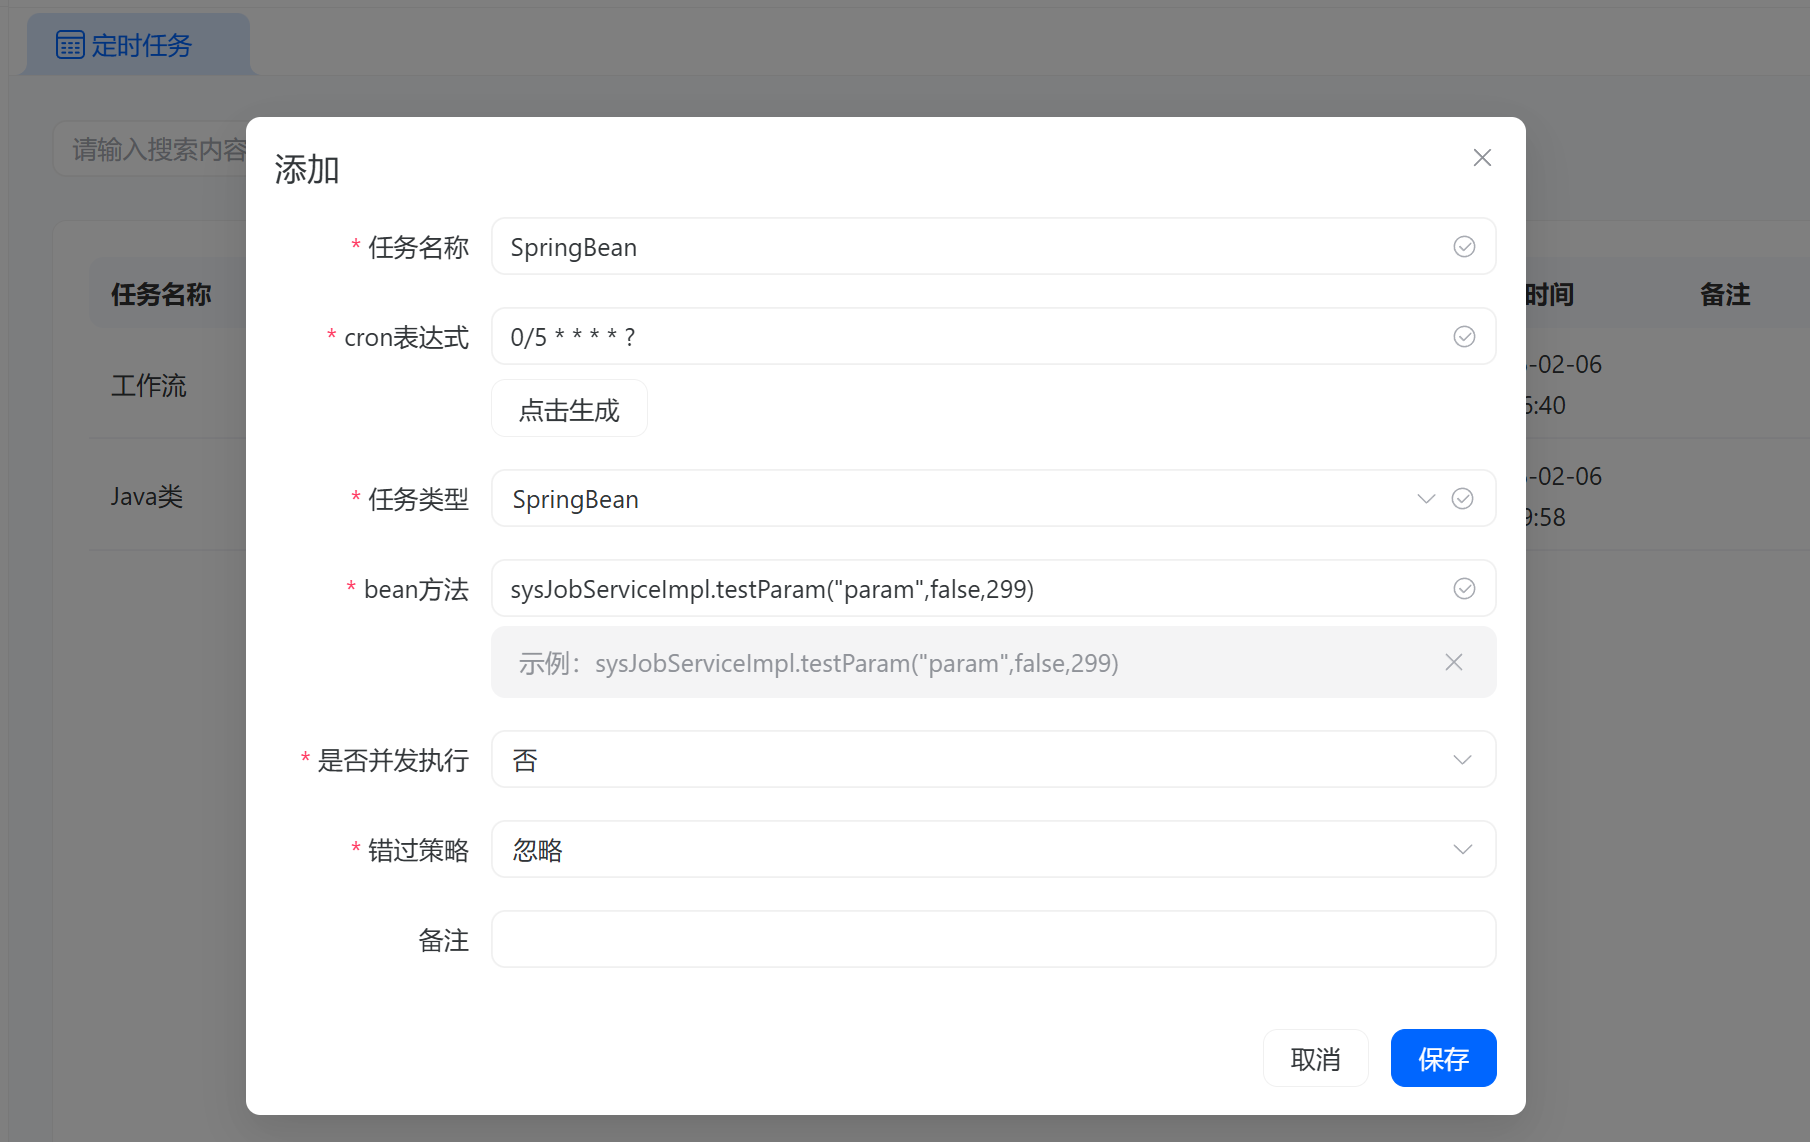Dismiss the 示例 hint alert
This screenshot has height=1142, width=1810.
pyautogui.click(x=1454, y=662)
